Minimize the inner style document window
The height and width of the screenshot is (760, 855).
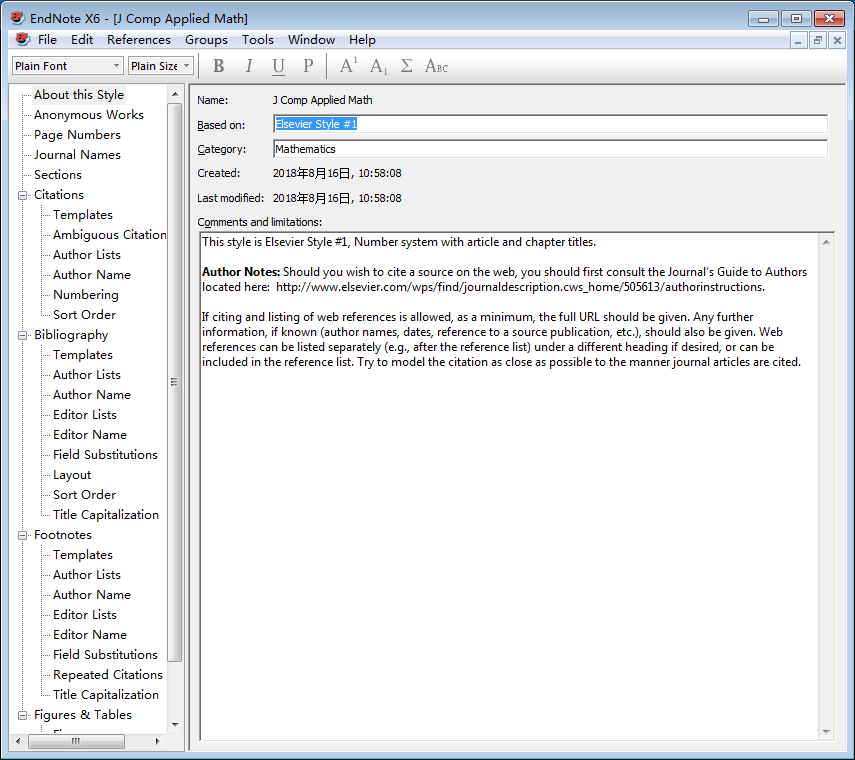coord(798,40)
